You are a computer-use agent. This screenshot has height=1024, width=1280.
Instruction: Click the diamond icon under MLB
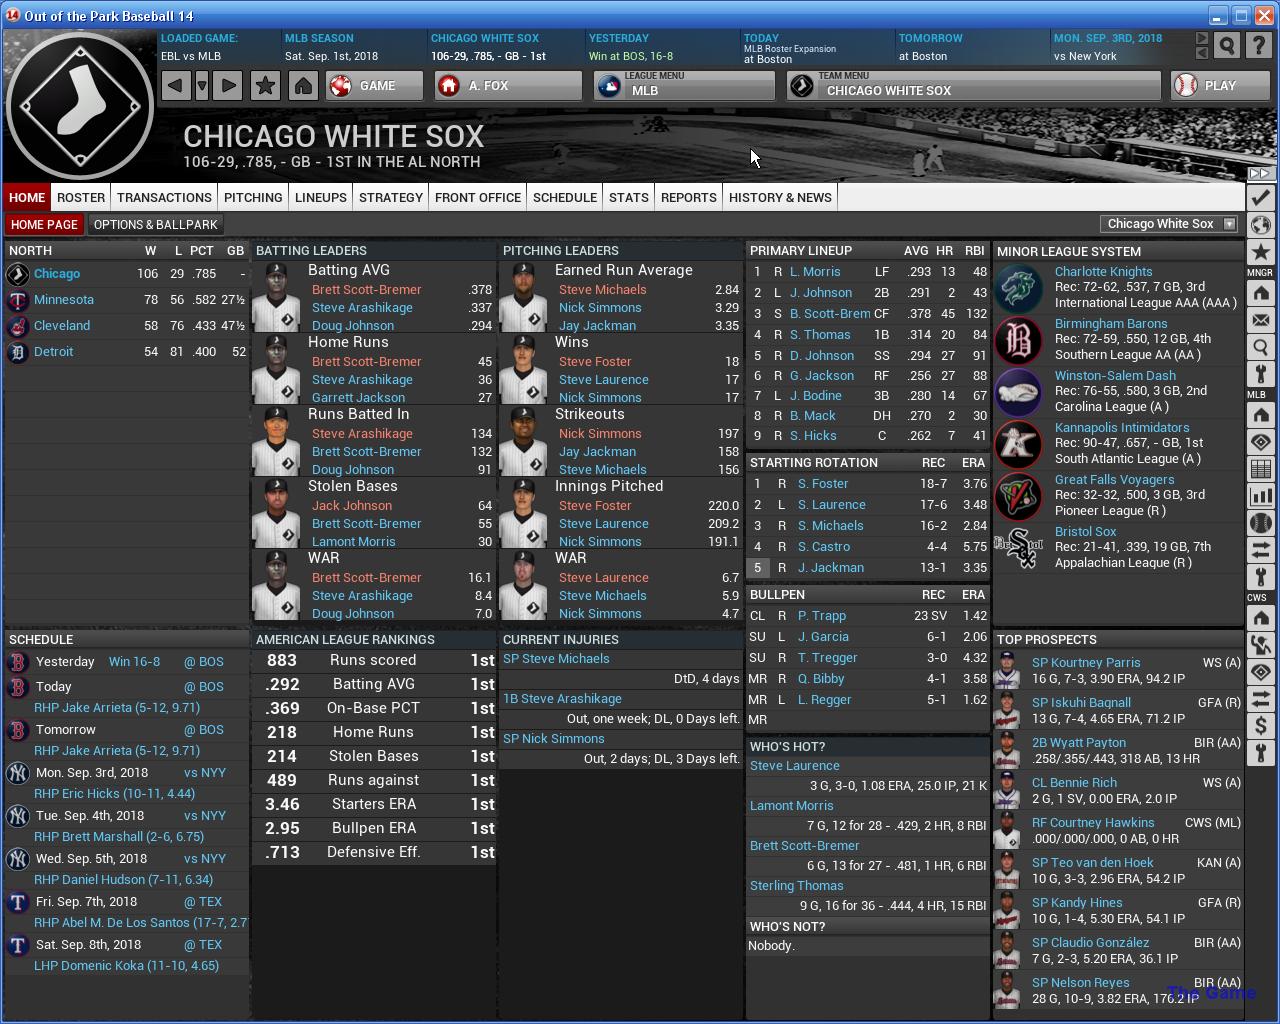point(1260,442)
